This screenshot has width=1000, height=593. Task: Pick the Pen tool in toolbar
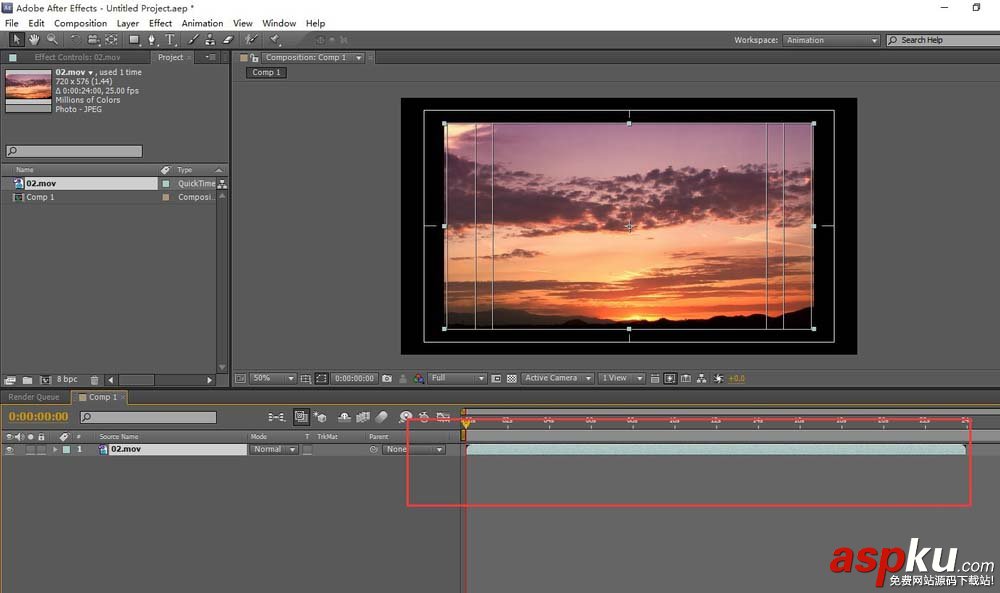click(x=152, y=40)
